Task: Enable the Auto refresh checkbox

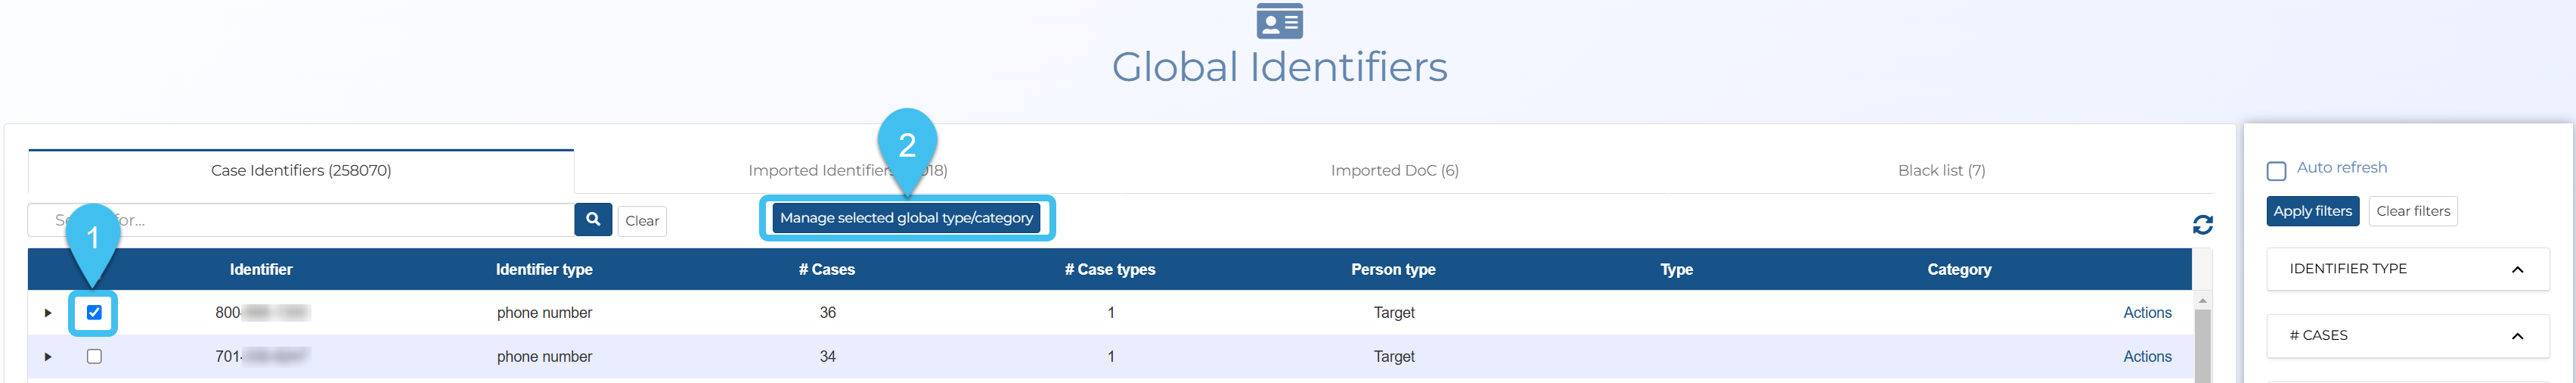Action: [x=2276, y=171]
